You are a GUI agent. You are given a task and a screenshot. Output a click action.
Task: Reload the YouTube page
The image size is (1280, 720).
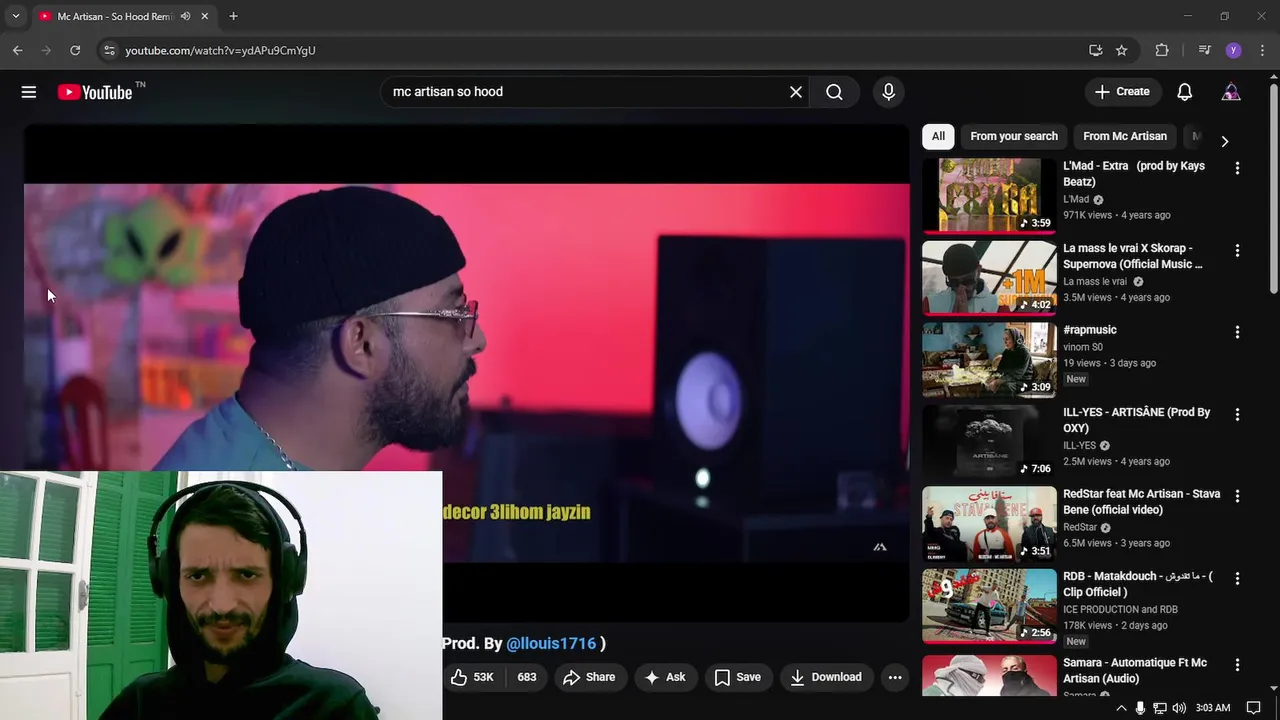(x=75, y=50)
